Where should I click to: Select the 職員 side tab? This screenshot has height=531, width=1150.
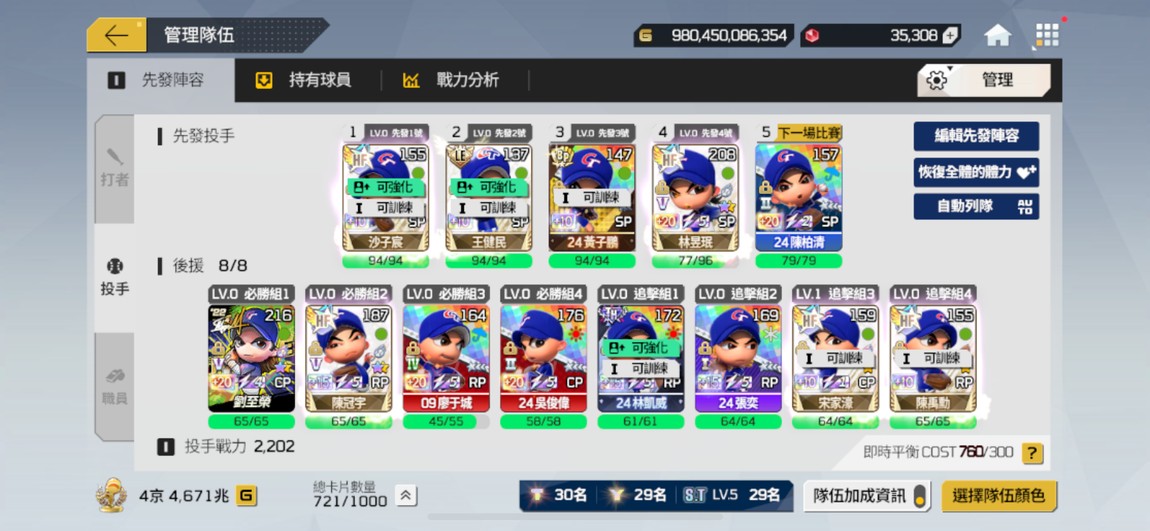pos(114,387)
